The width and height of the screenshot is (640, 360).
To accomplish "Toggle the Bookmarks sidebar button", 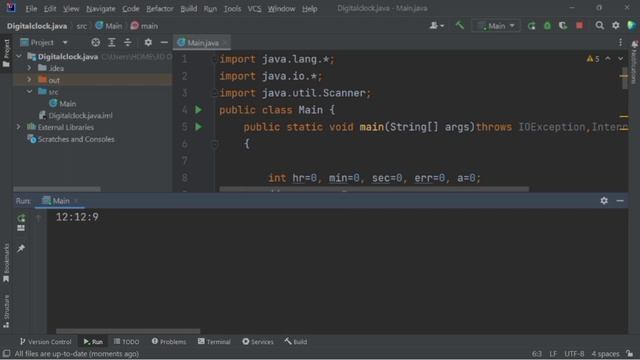I will coord(6,263).
